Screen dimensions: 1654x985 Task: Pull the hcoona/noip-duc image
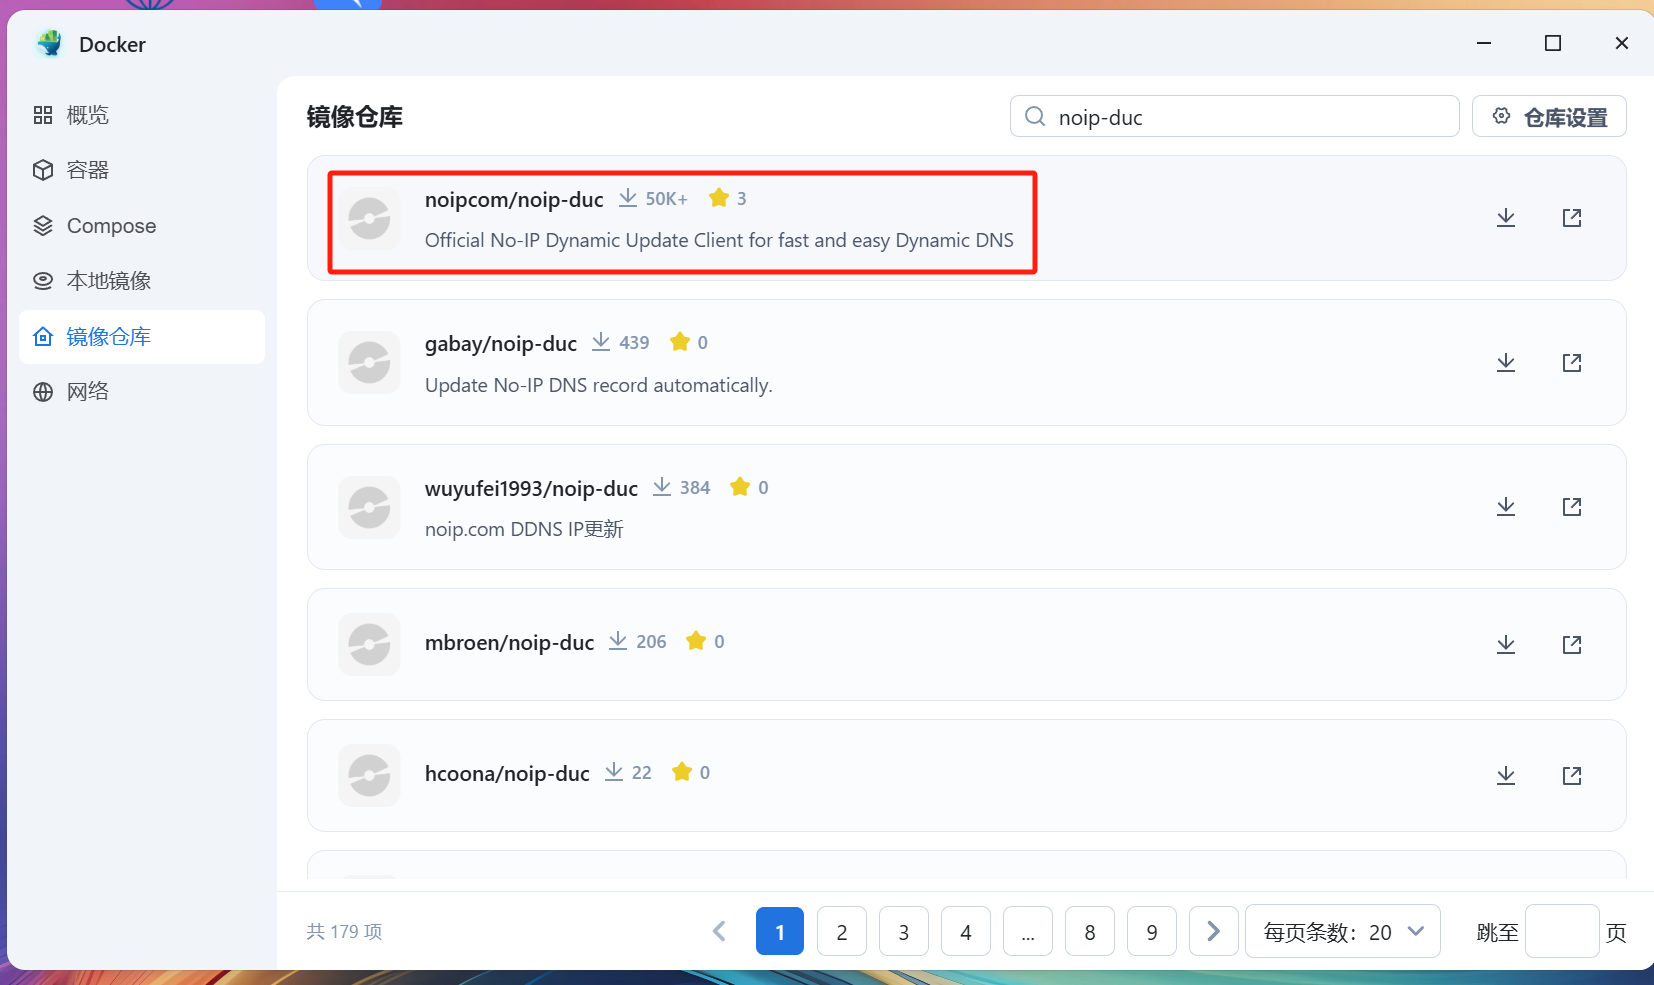(x=1506, y=775)
